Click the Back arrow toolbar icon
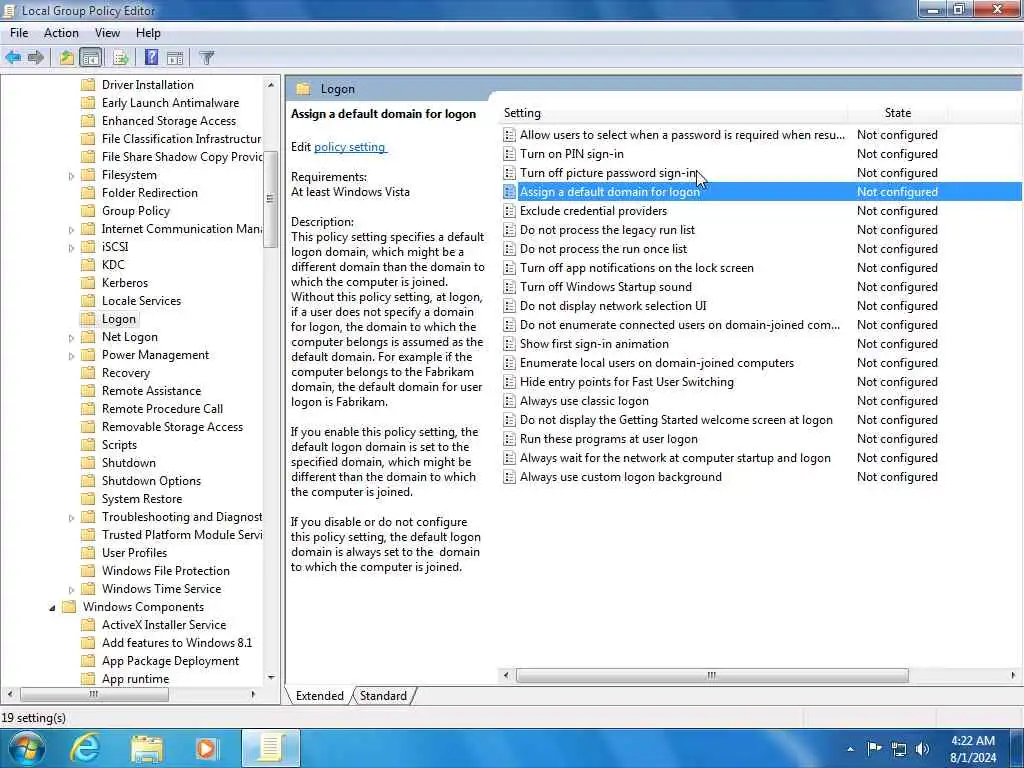Viewport: 1024px width, 768px height. point(13,57)
